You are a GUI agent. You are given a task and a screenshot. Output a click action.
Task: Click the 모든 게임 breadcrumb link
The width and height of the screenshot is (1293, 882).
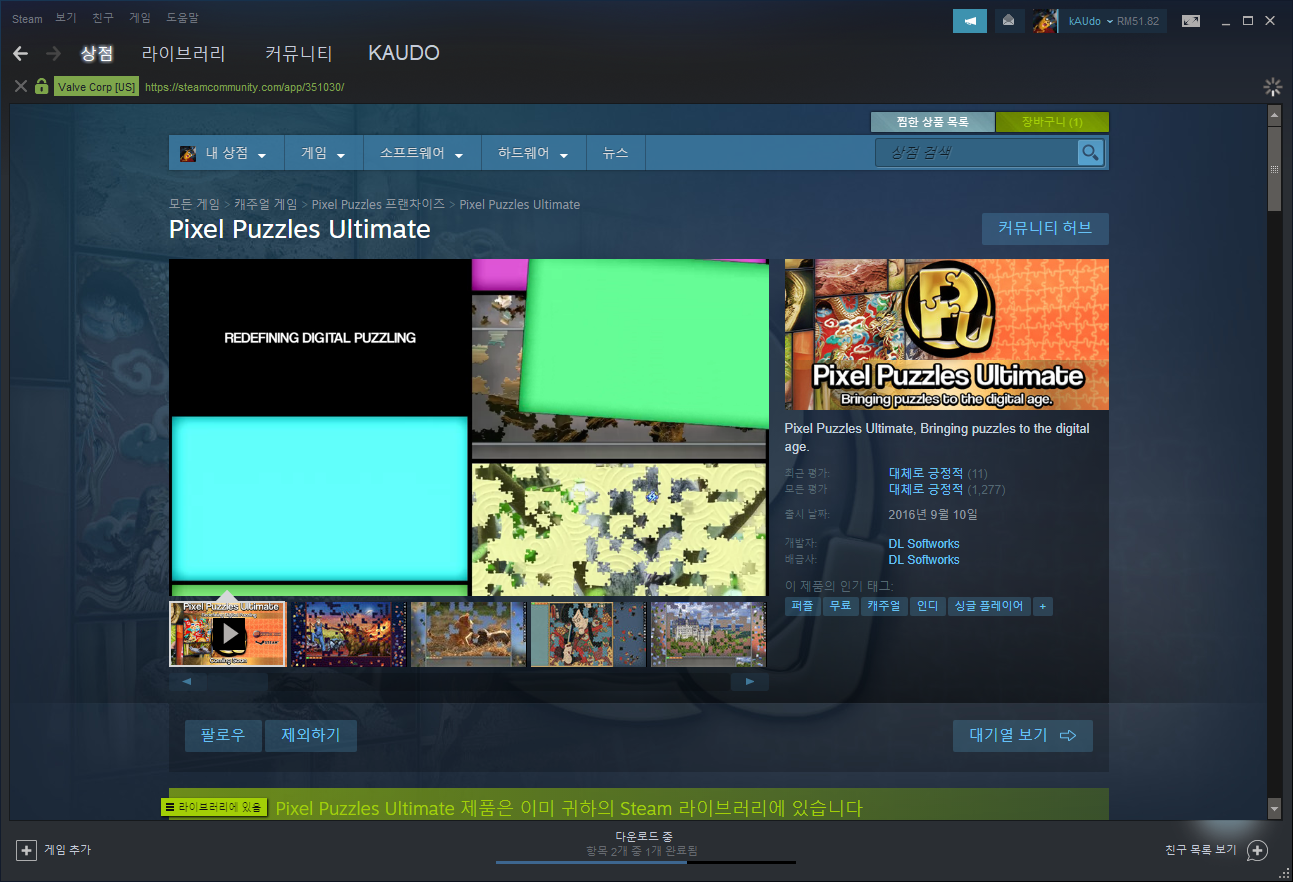pyautogui.click(x=194, y=204)
